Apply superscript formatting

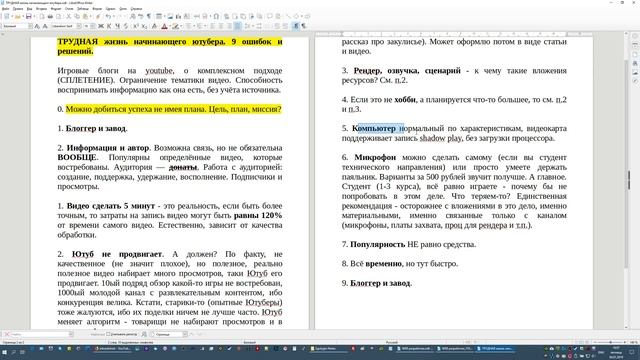[136, 26]
